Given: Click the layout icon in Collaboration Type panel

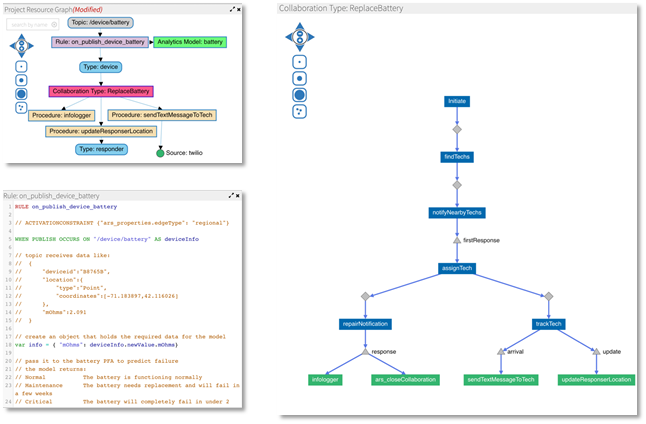Looking at the screenshot, I should tap(298, 112).
